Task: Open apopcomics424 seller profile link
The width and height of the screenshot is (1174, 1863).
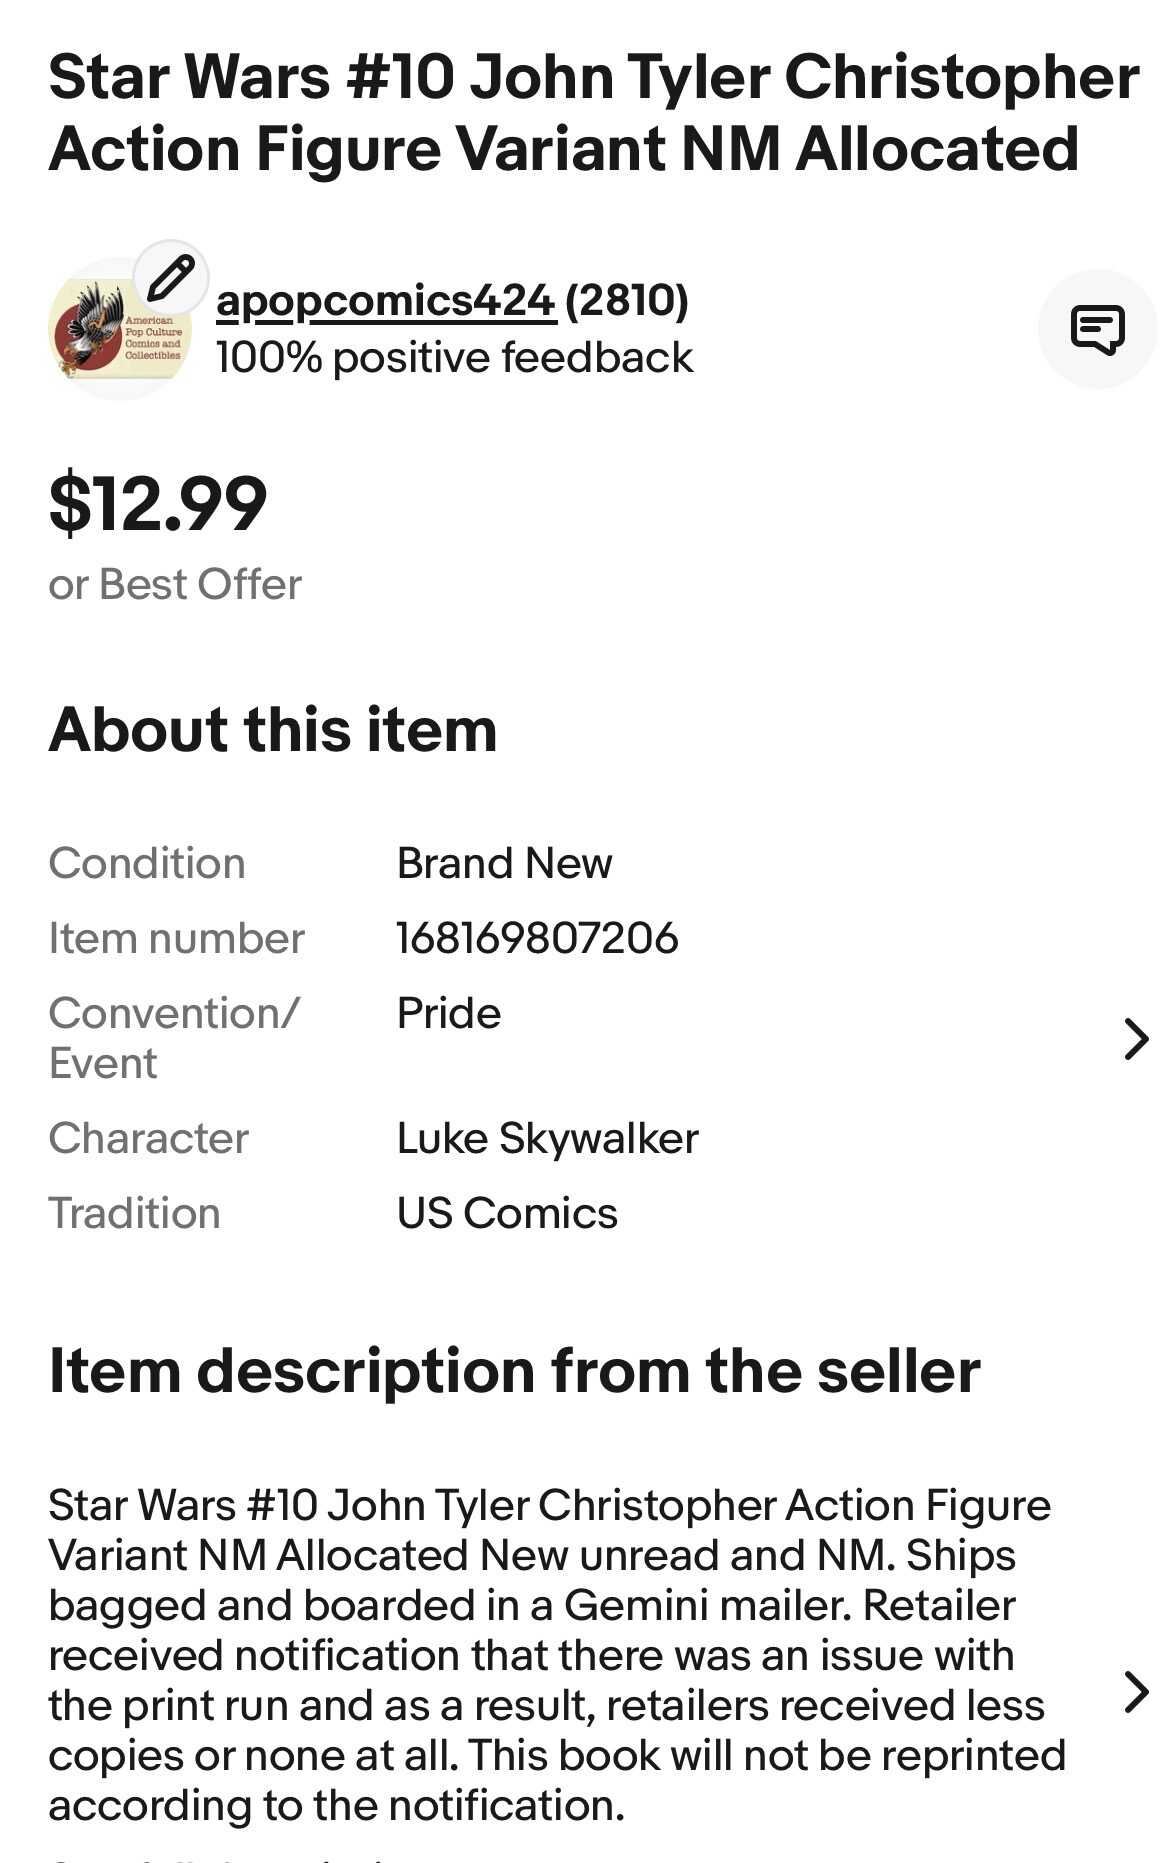Action: pos(385,300)
